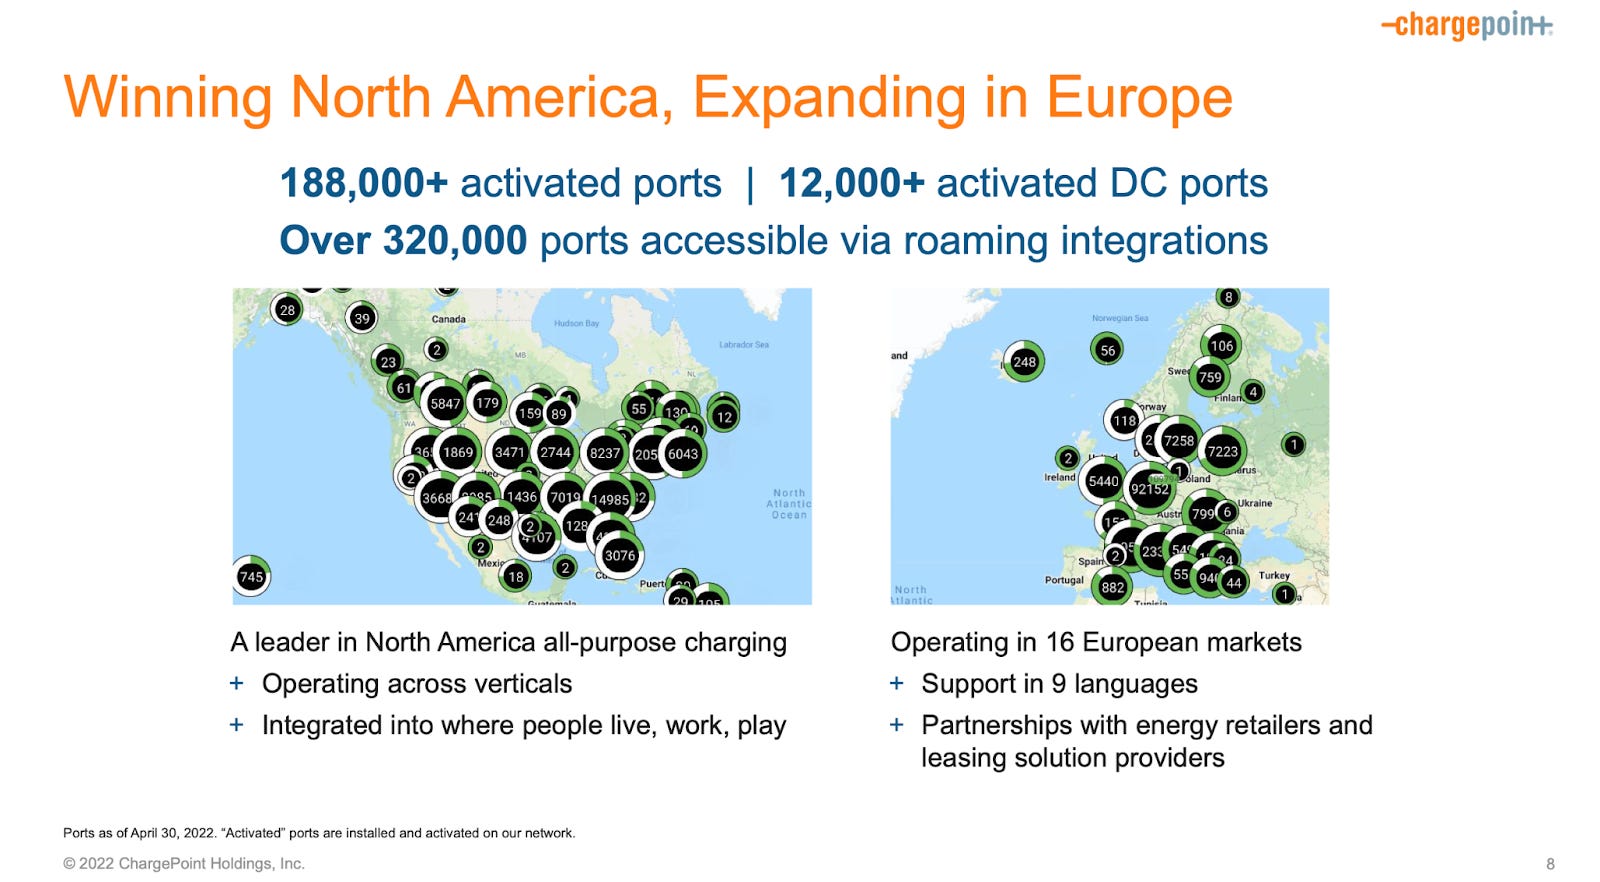Select the "Labrador Sea" map label
The height and width of the screenshot is (882, 1600).
coord(744,344)
